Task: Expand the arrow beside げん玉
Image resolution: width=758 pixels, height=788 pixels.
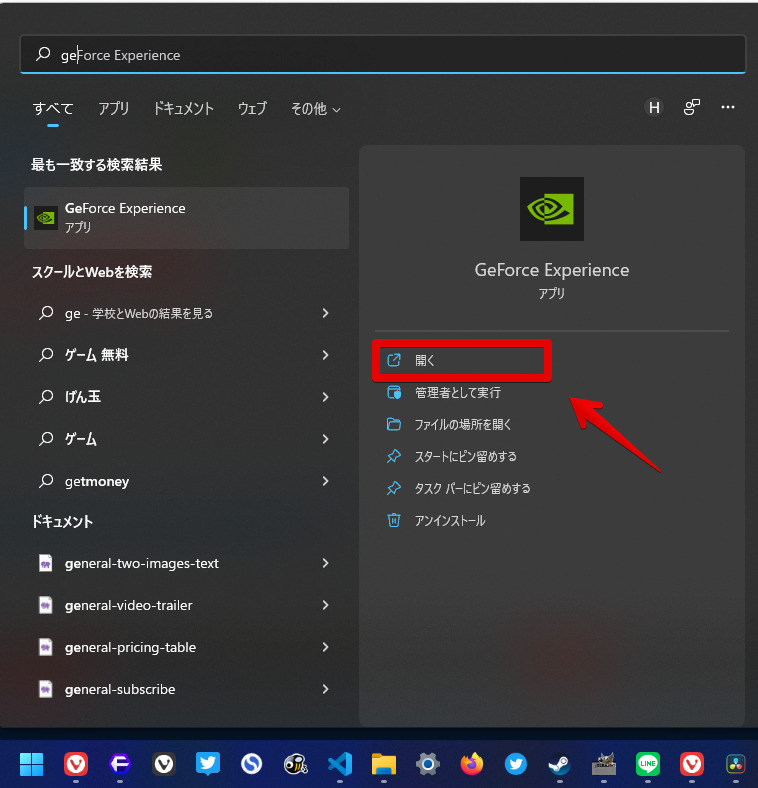Action: (325, 397)
